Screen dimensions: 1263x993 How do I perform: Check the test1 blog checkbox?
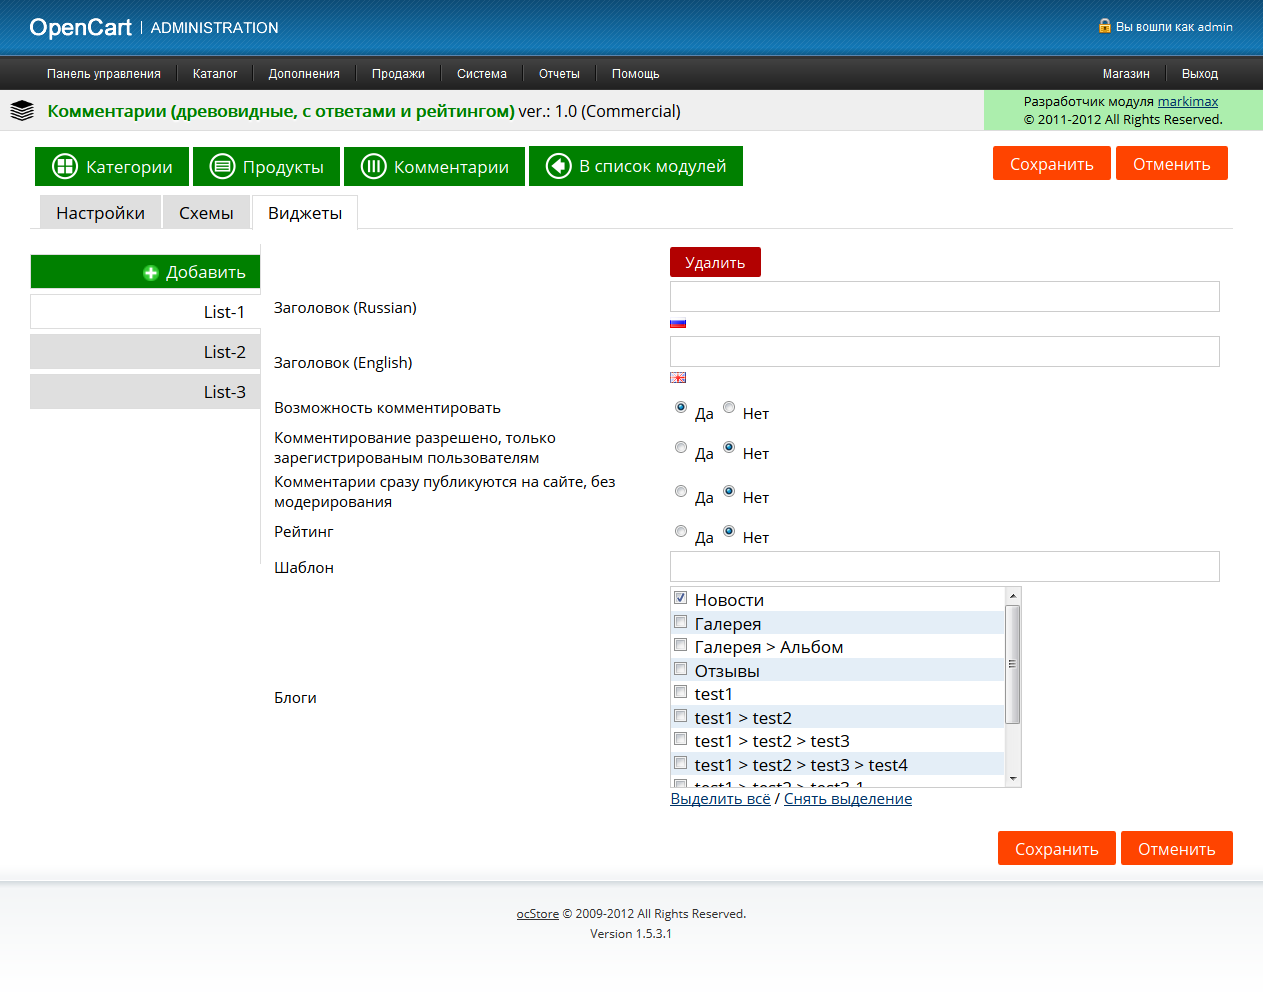click(680, 692)
